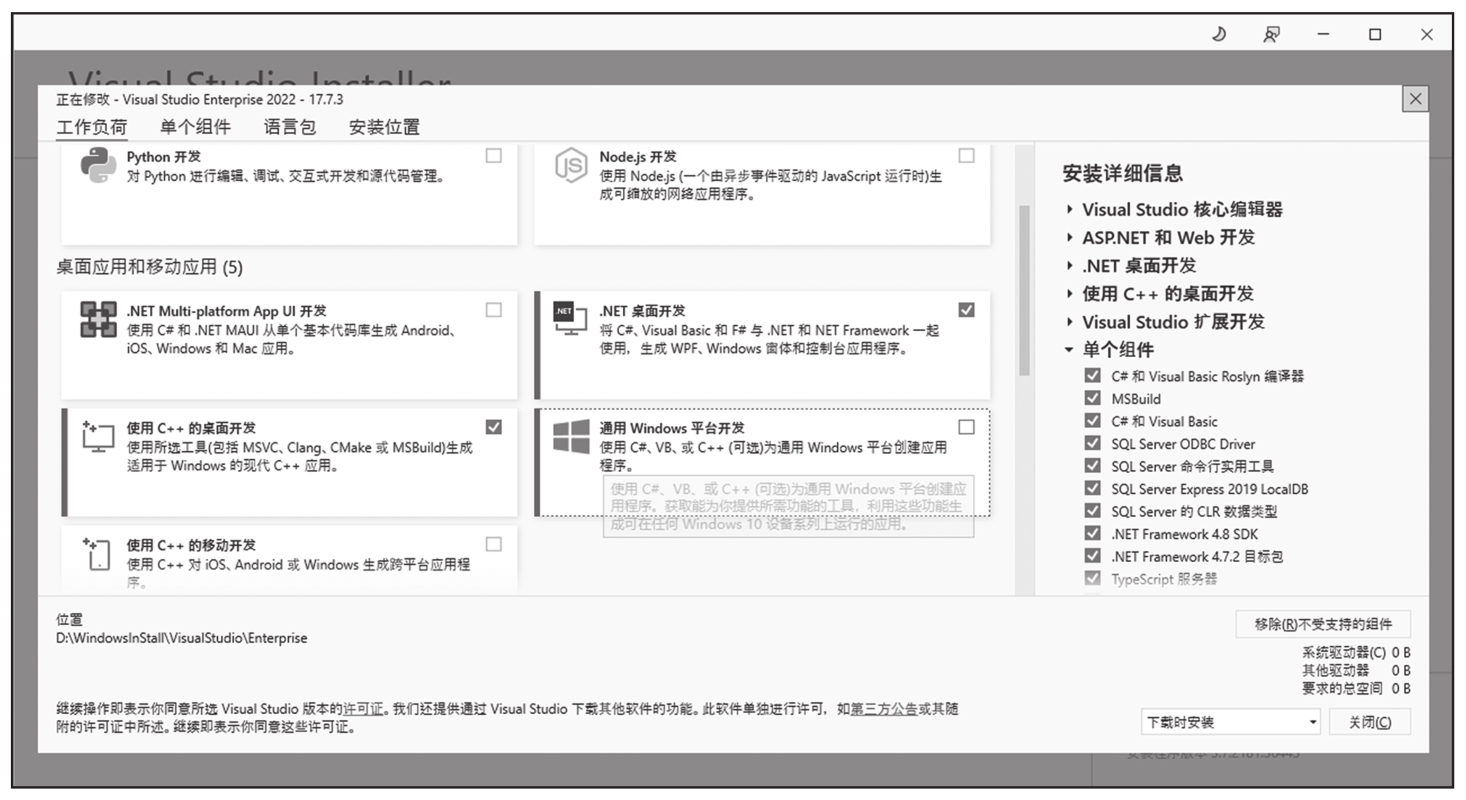The width and height of the screenshot is (1466, 800).
Task: Open the feedback icon in title bar
Action: [x=1271, y=34]
